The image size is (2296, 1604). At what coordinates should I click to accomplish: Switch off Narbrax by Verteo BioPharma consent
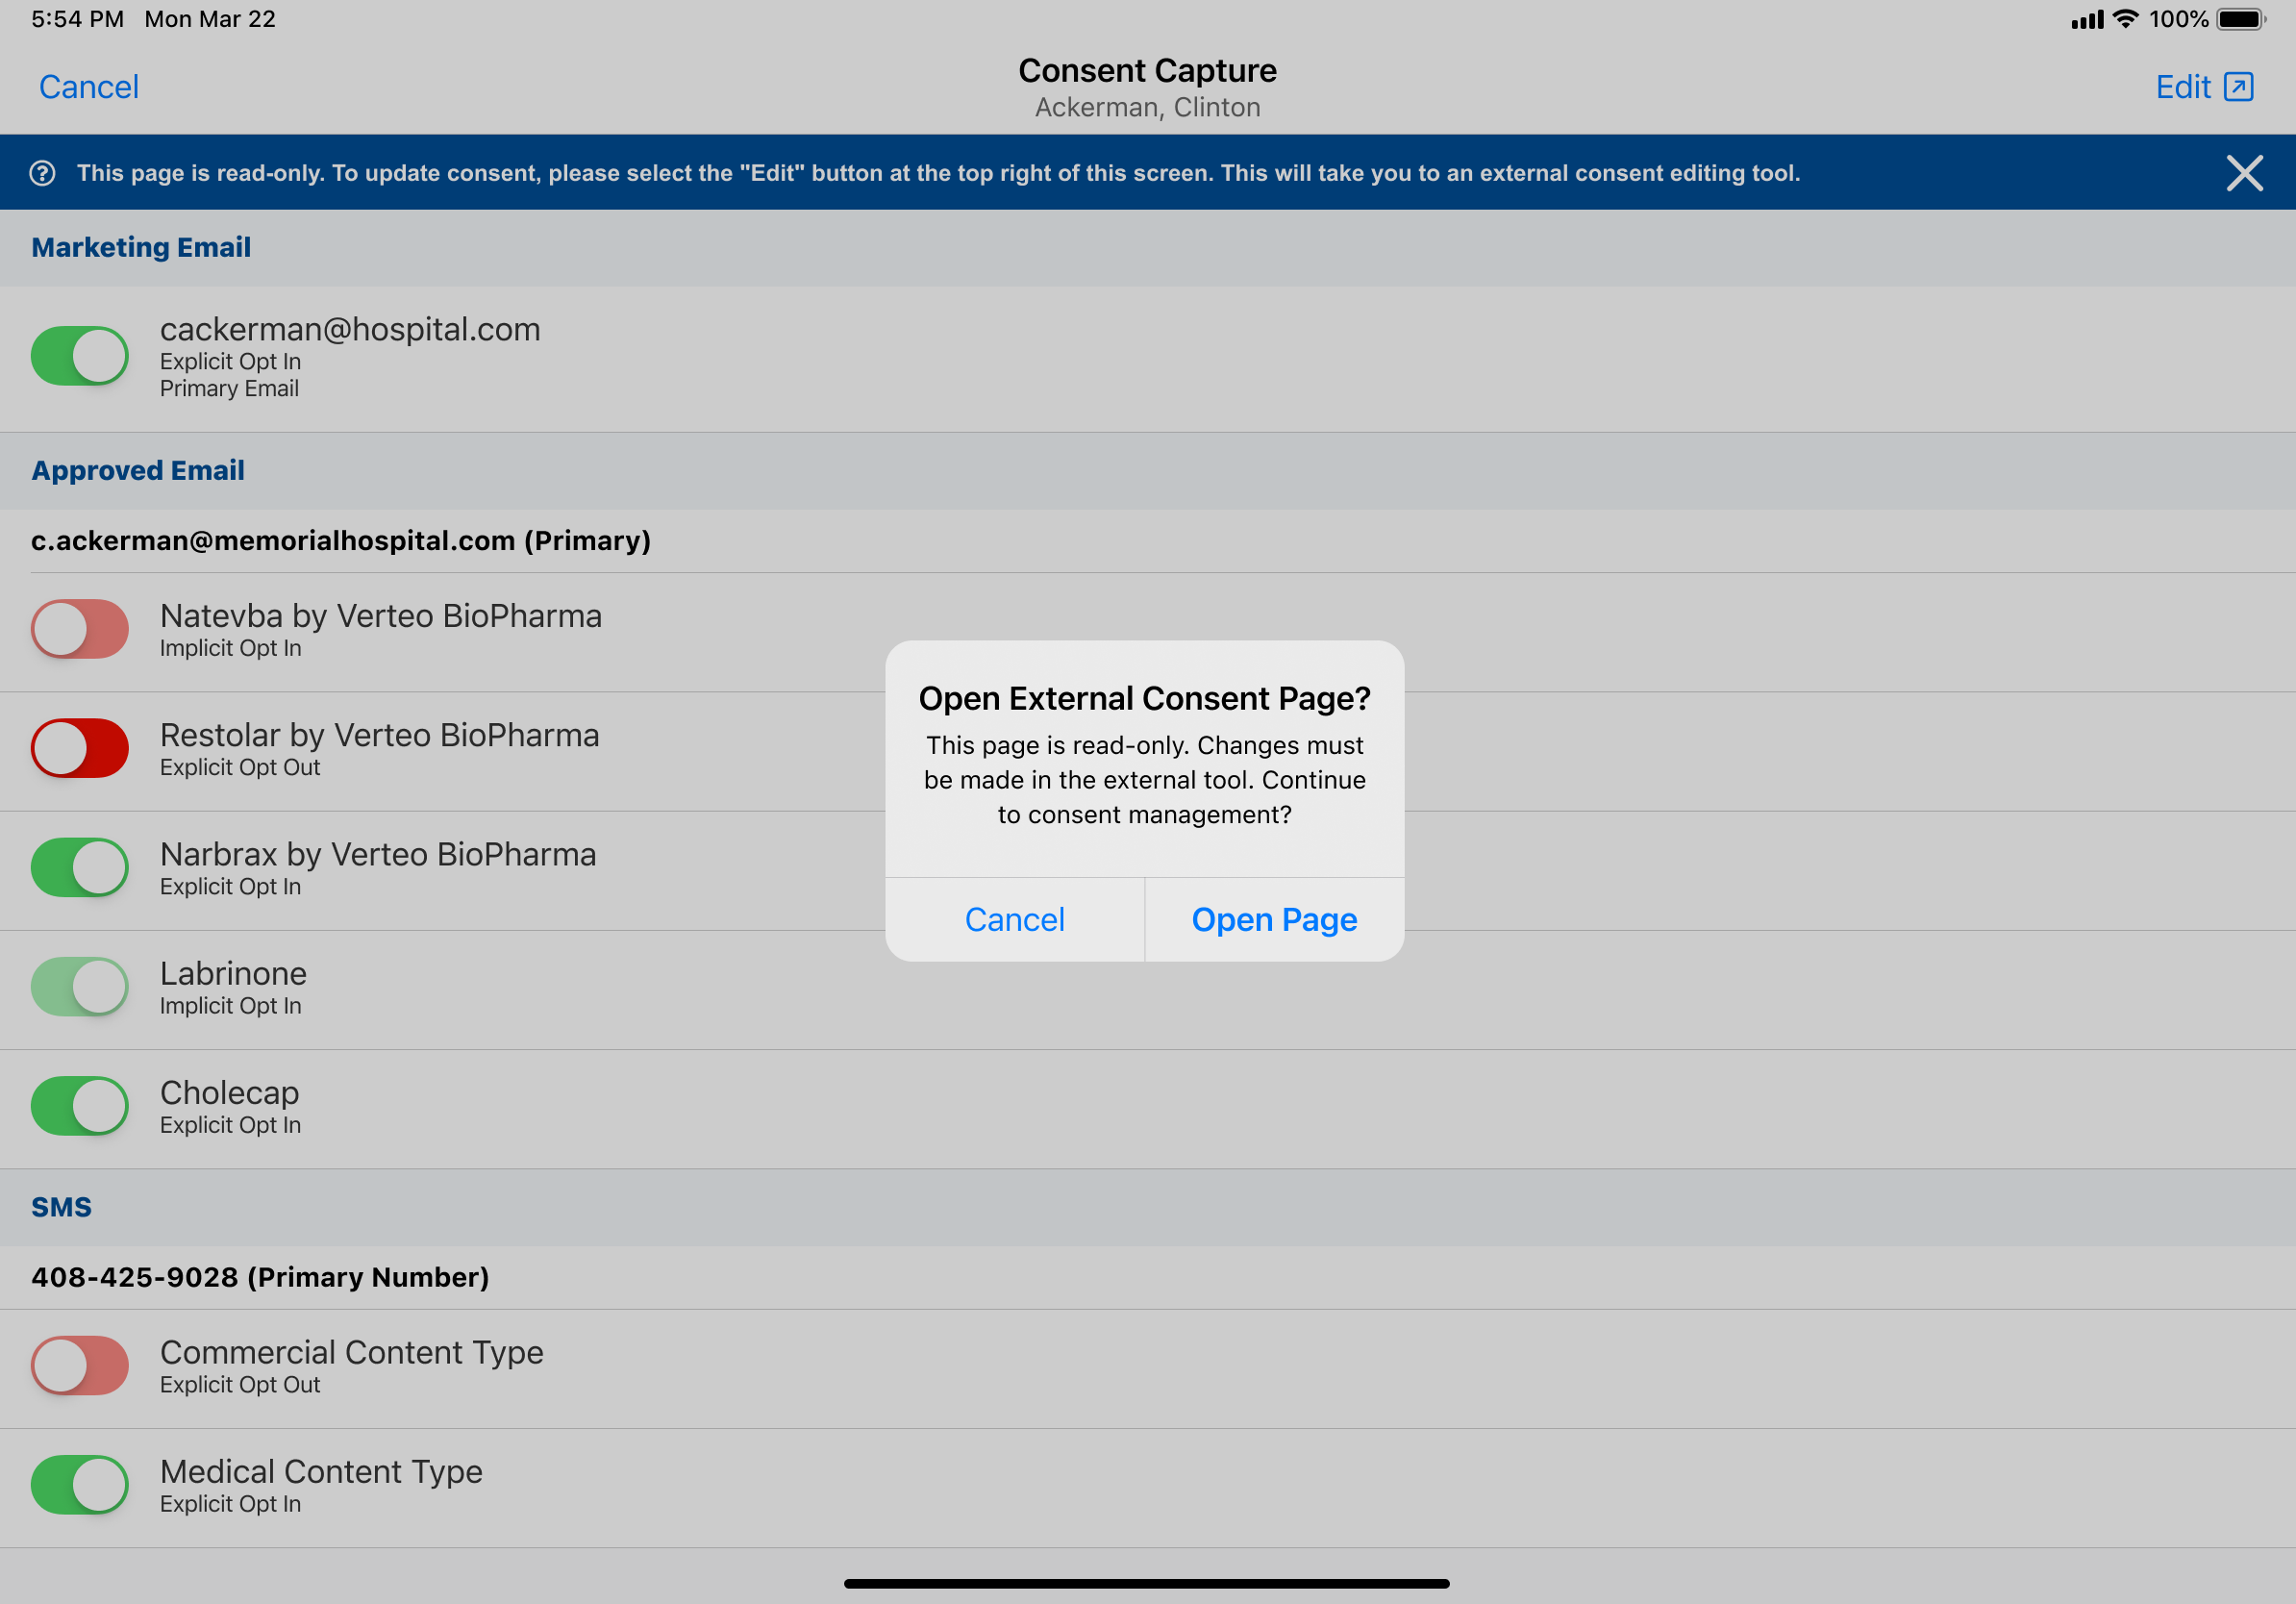point(80,867)
